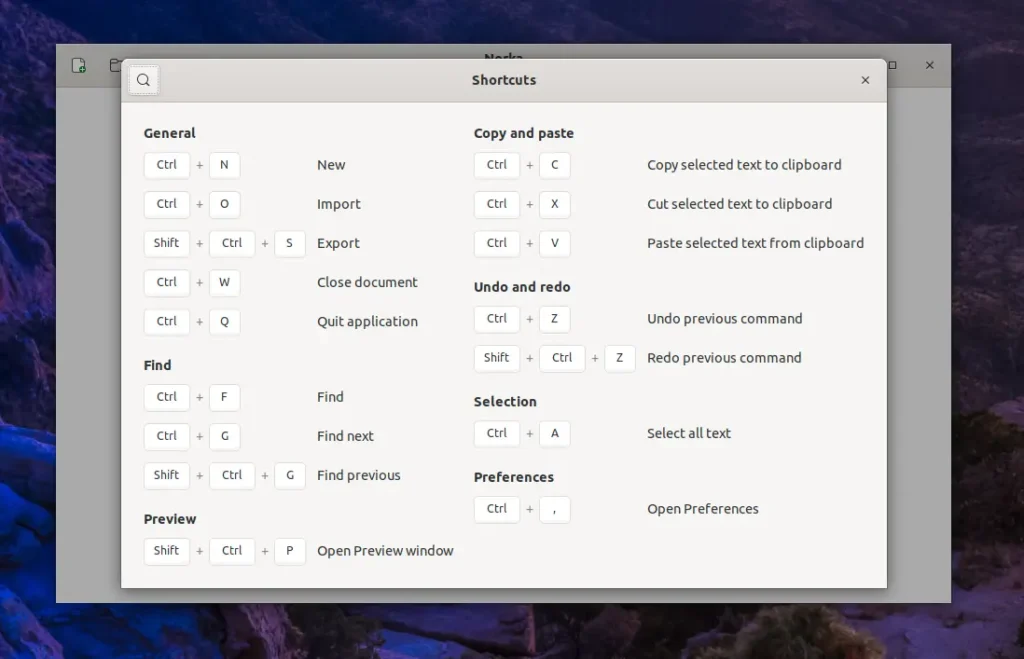The image size is (1024, 659).
Task: Select the Close document shortcut label
Action: pos(367,282)
